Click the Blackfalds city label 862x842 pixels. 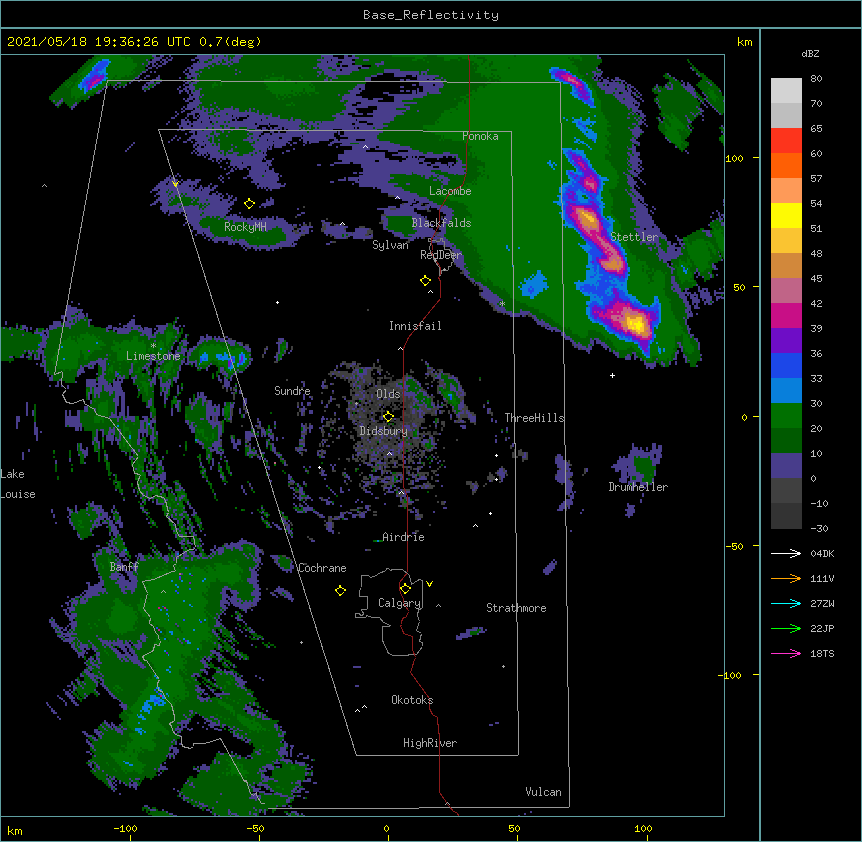441,223
